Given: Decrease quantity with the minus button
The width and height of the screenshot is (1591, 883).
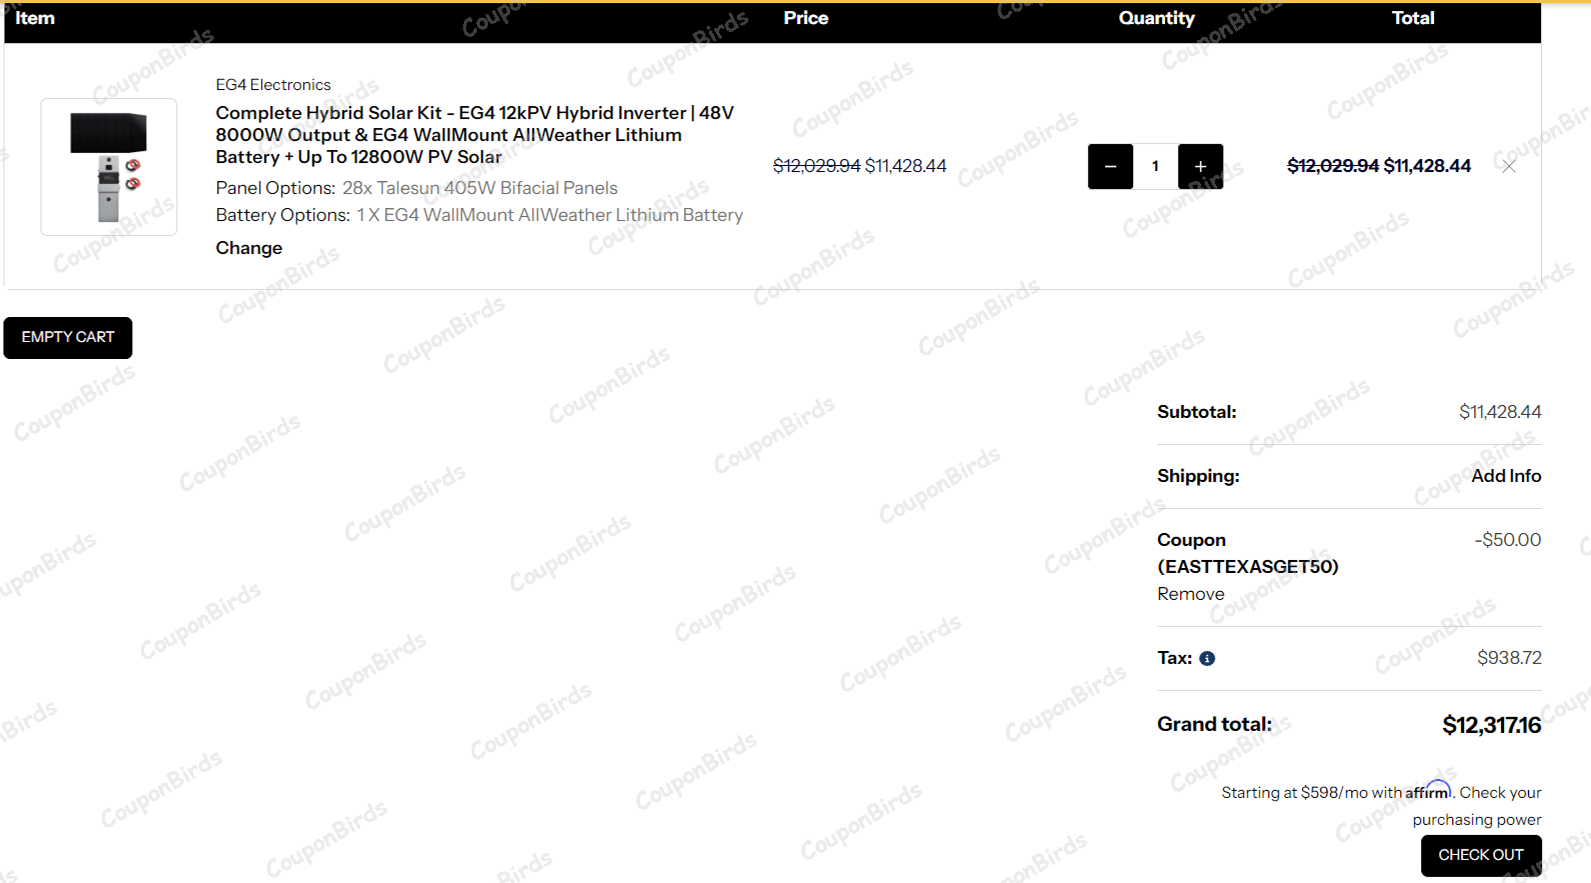Looking at the screenshot, I should click(1110, 166).
